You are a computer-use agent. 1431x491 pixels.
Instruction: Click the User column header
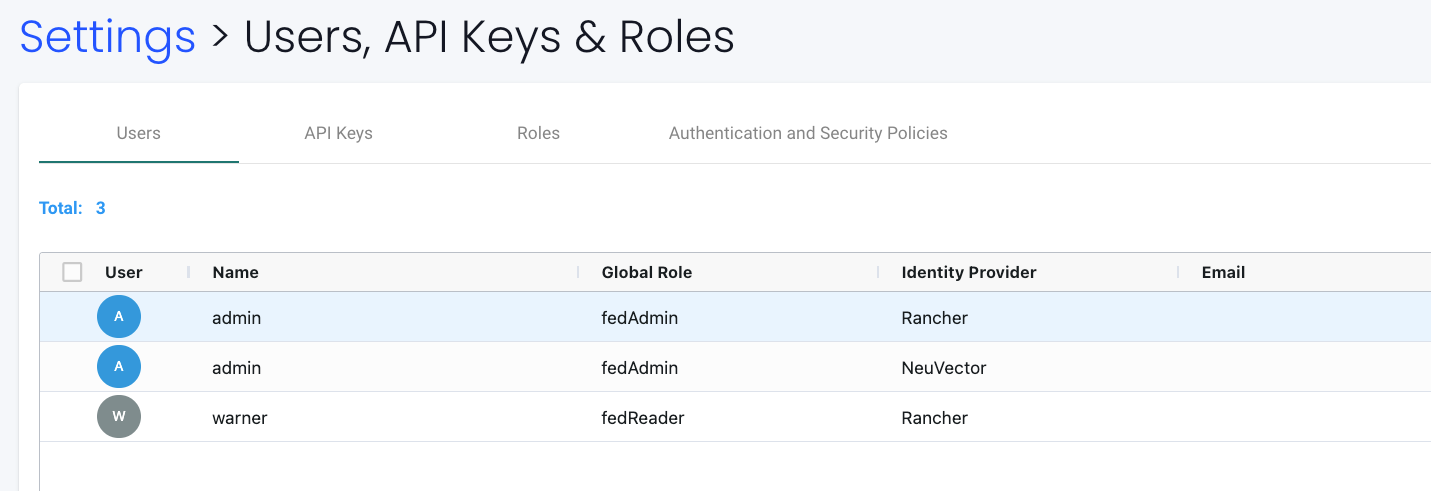[124, 272]
